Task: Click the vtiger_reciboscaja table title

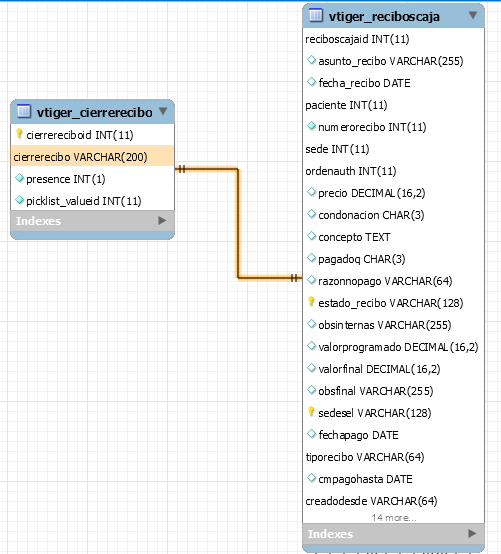Action: pos(384,17)
